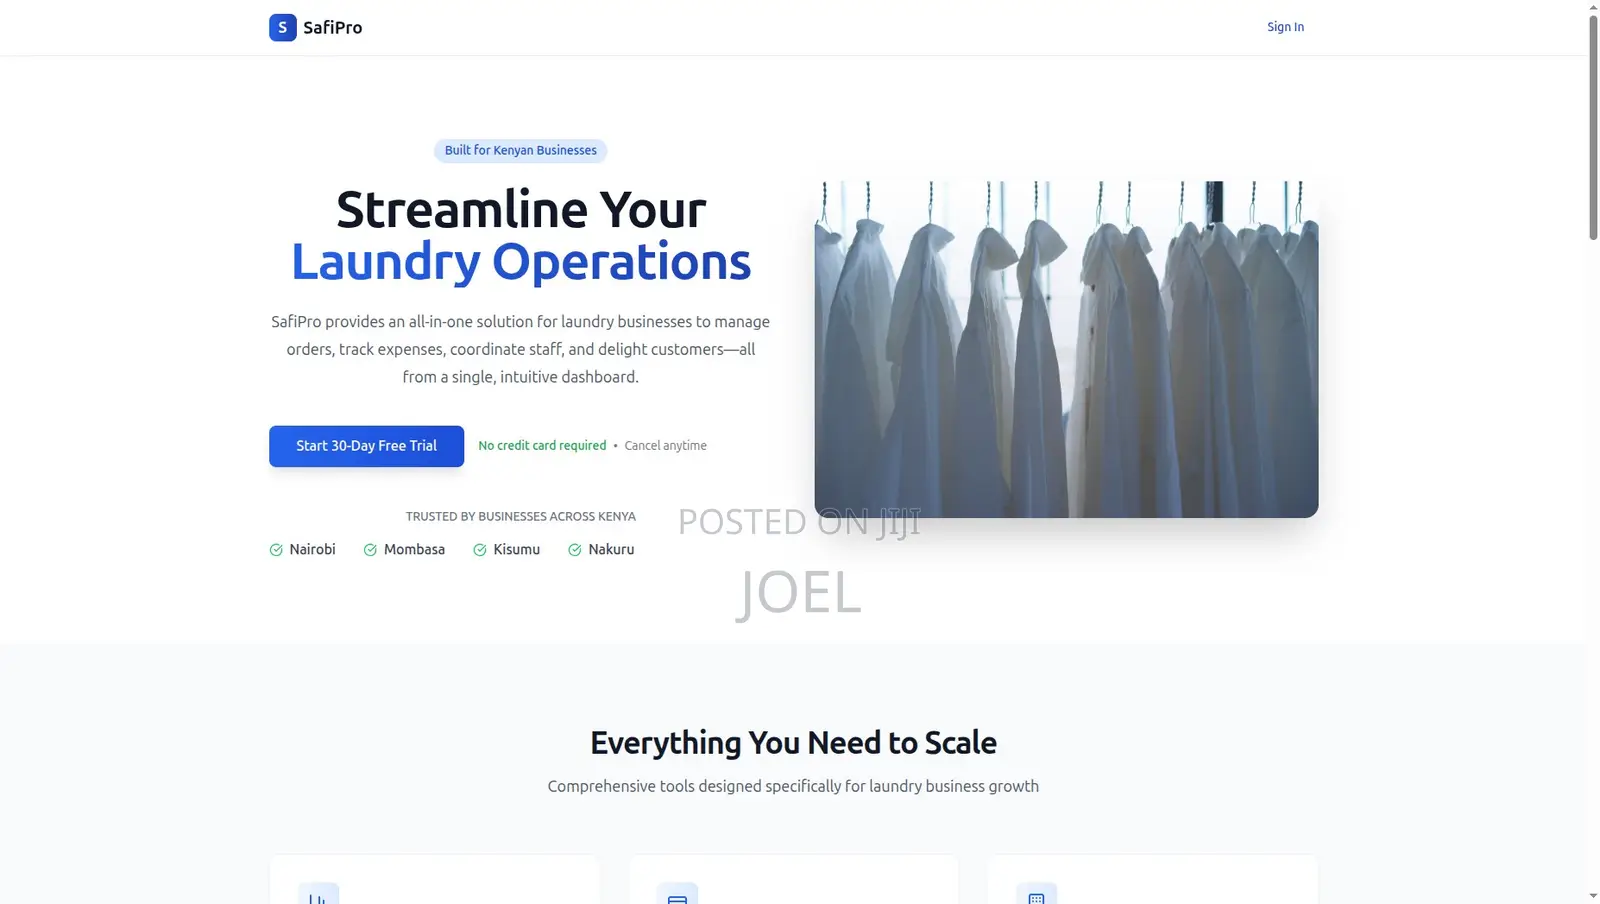Click the Nairobi city label

[312, 549]
